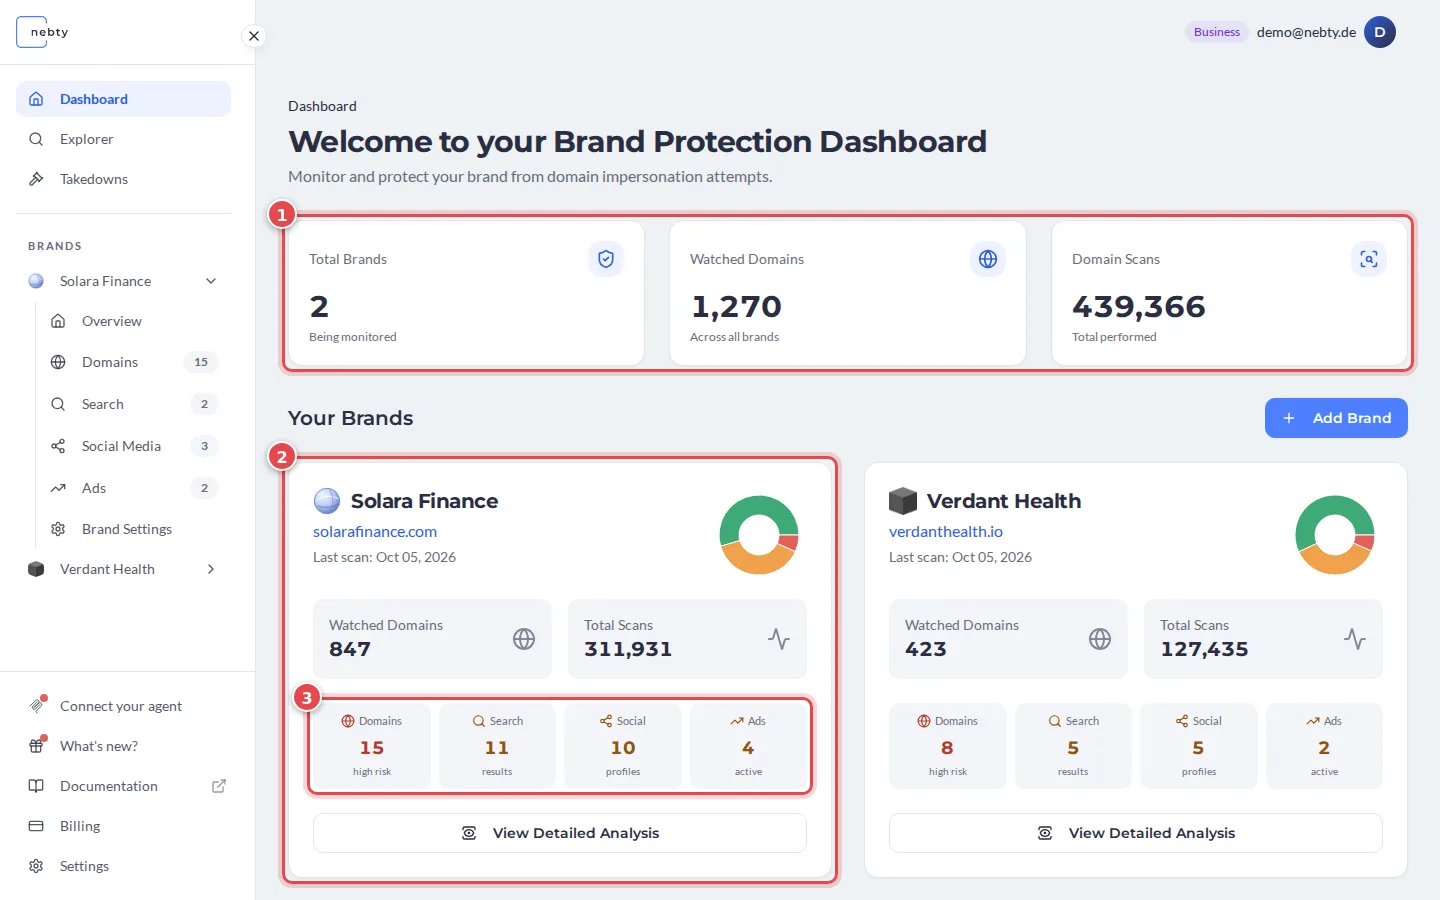
Task: Click the Solara Finance donut chart
Action: pos(759,535)
